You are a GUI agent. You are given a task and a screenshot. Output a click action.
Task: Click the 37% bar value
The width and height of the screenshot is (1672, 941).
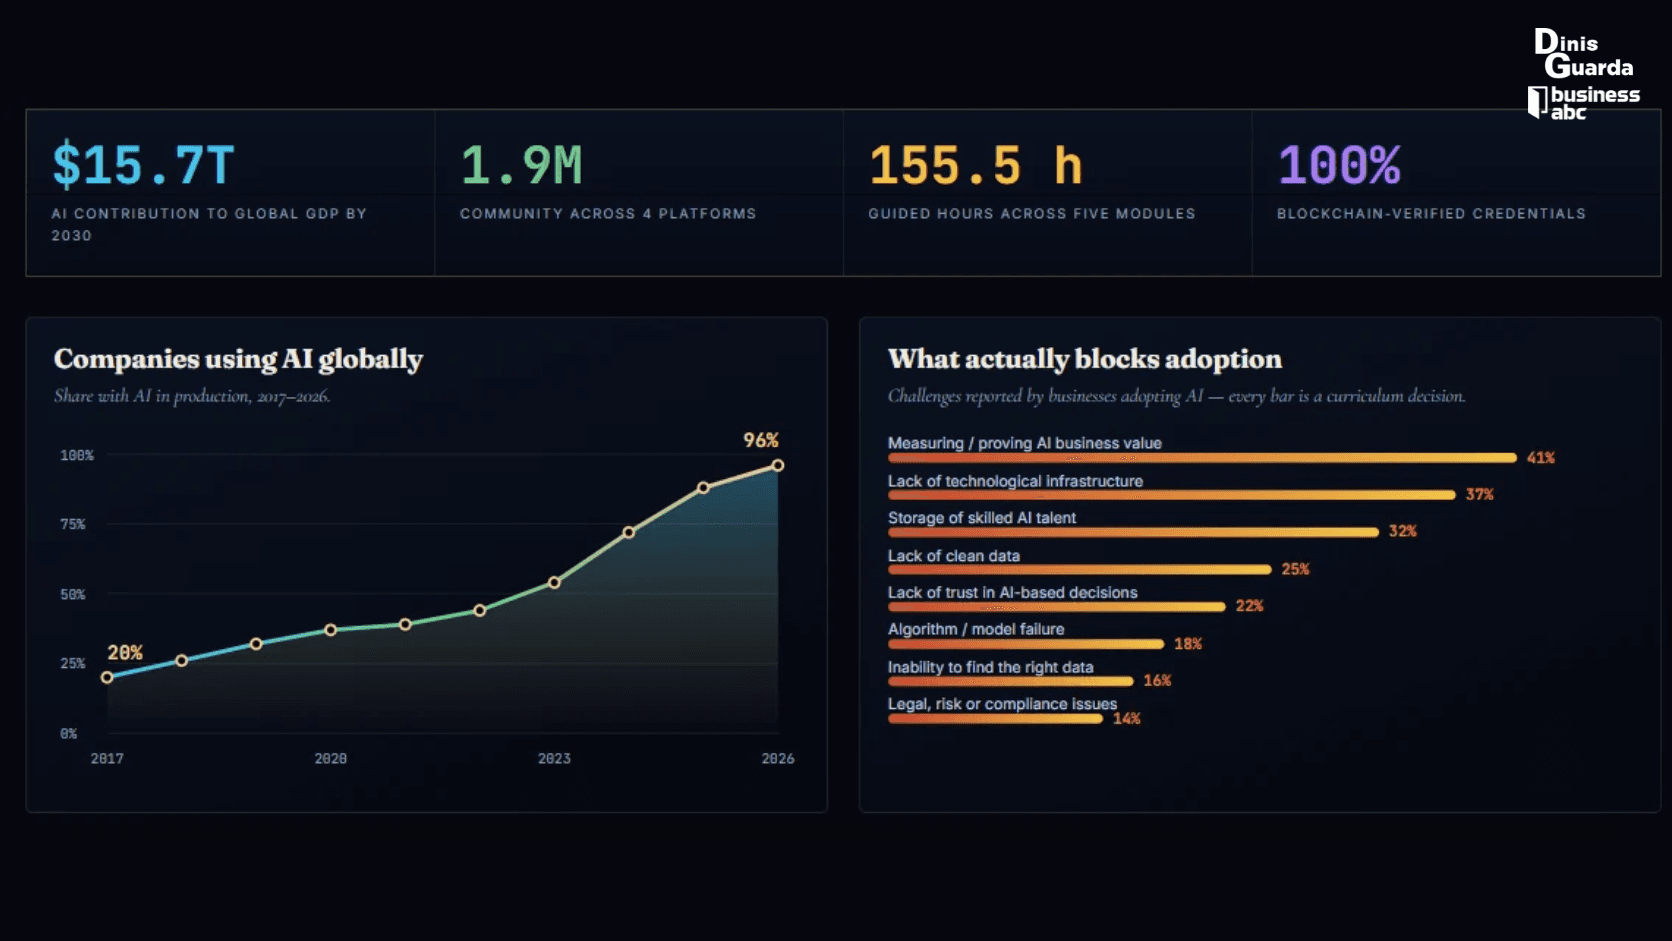1480,495
